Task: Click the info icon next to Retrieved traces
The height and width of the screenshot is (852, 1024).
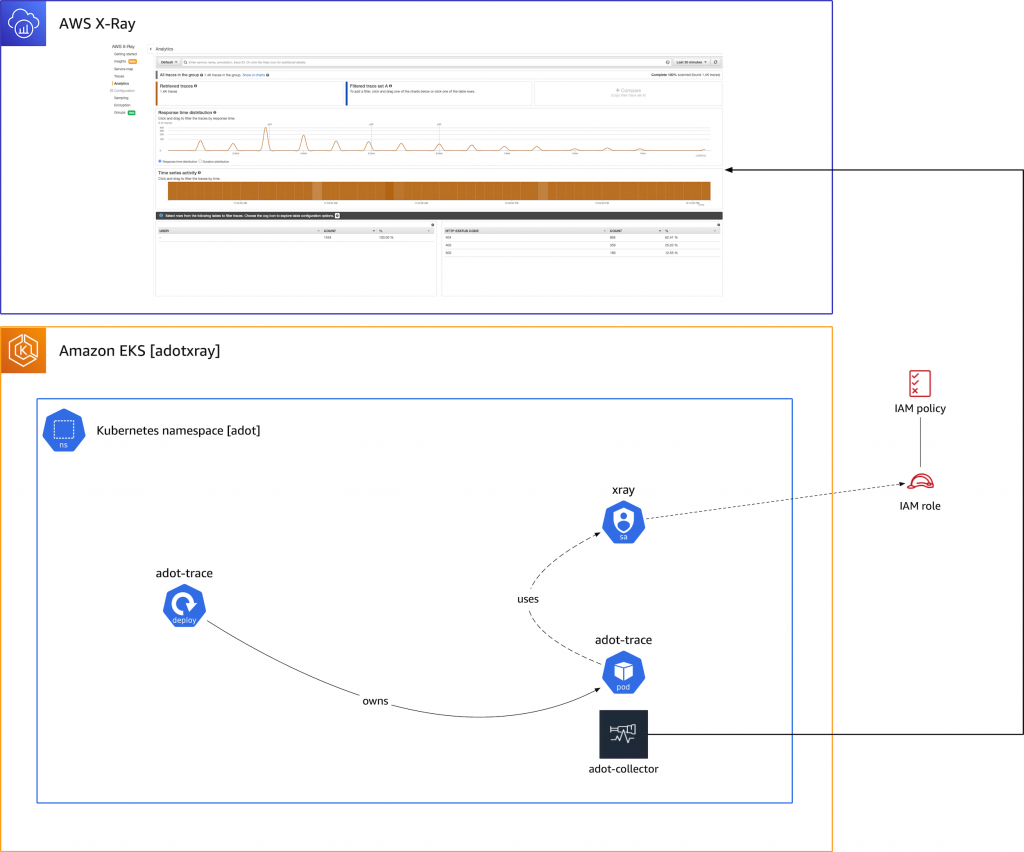Action: click(x=195, y=86)
